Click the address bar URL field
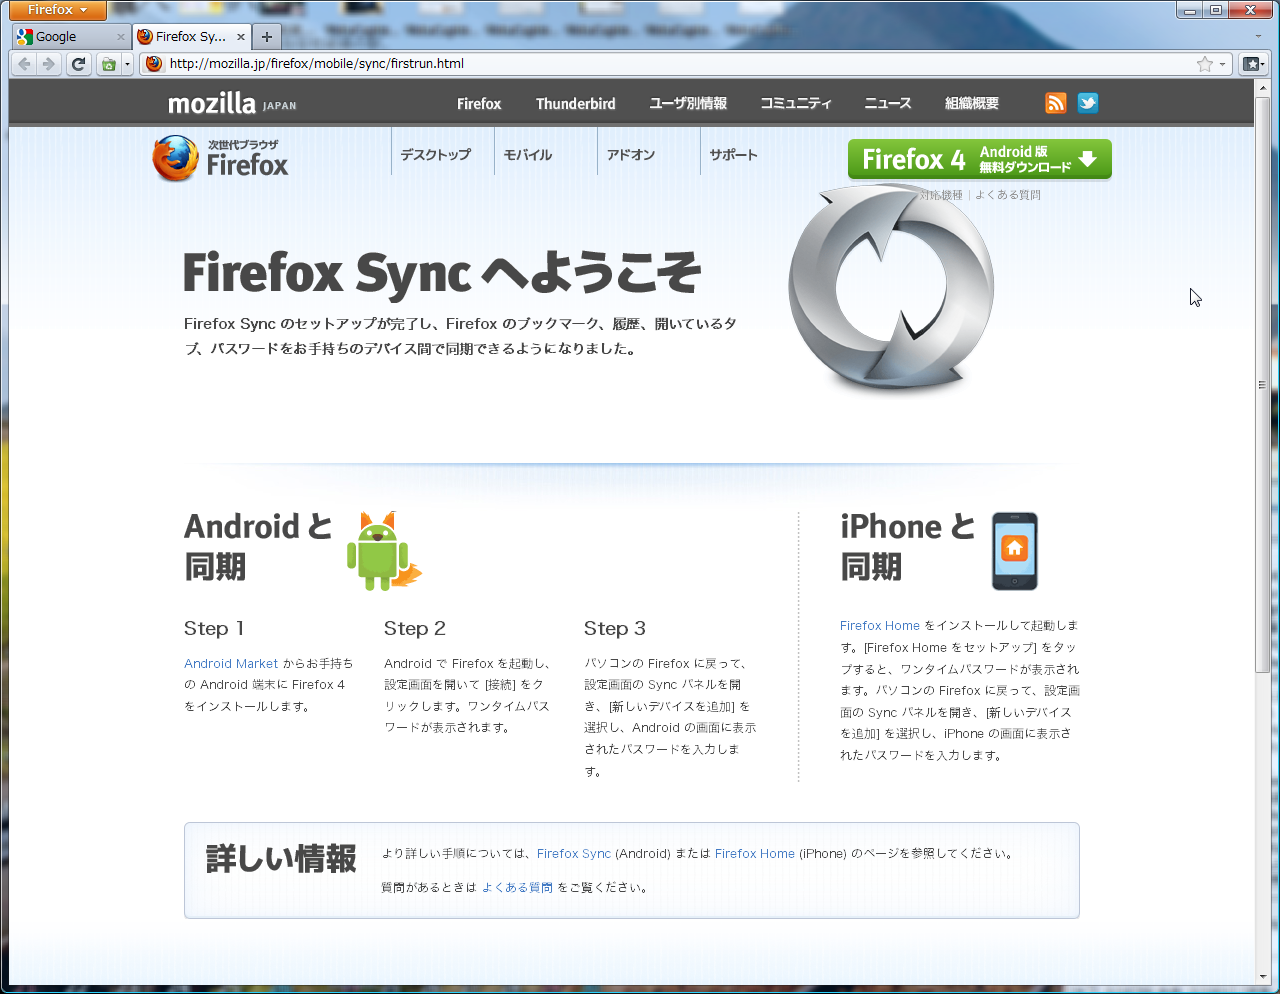 [680, 64]
